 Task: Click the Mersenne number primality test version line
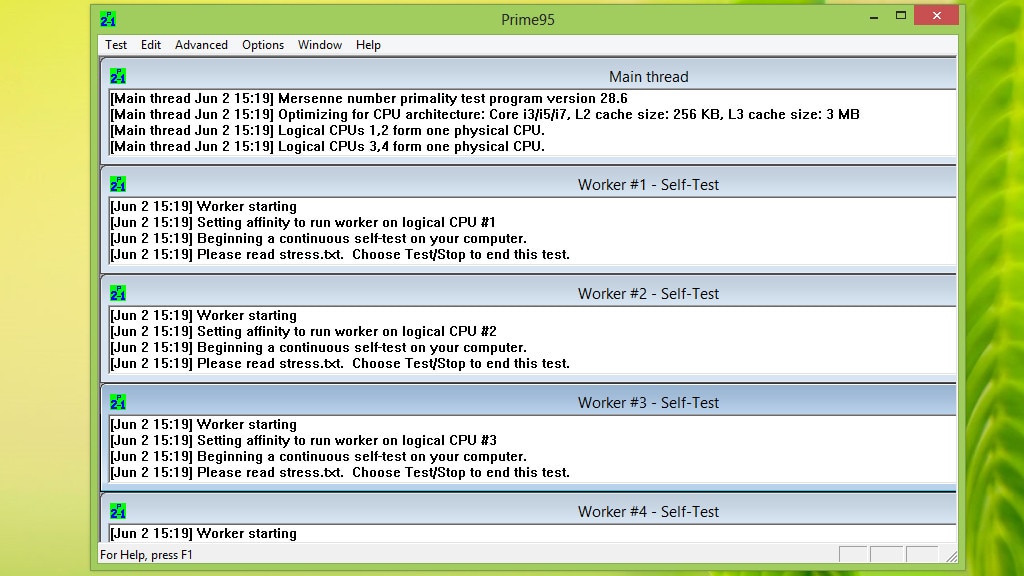[x=368, y=99]
